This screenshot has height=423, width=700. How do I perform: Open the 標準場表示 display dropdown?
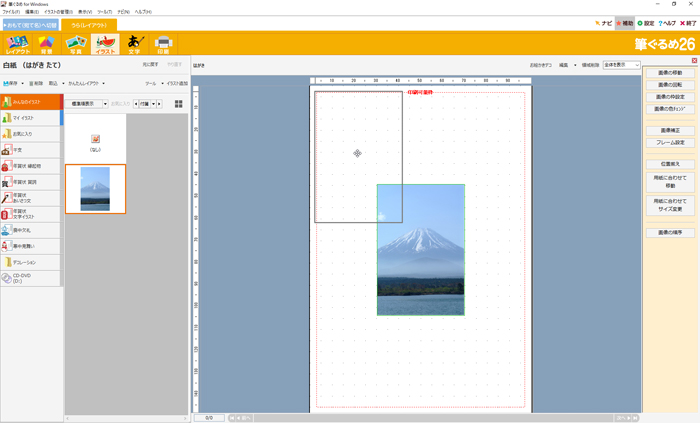87,103
